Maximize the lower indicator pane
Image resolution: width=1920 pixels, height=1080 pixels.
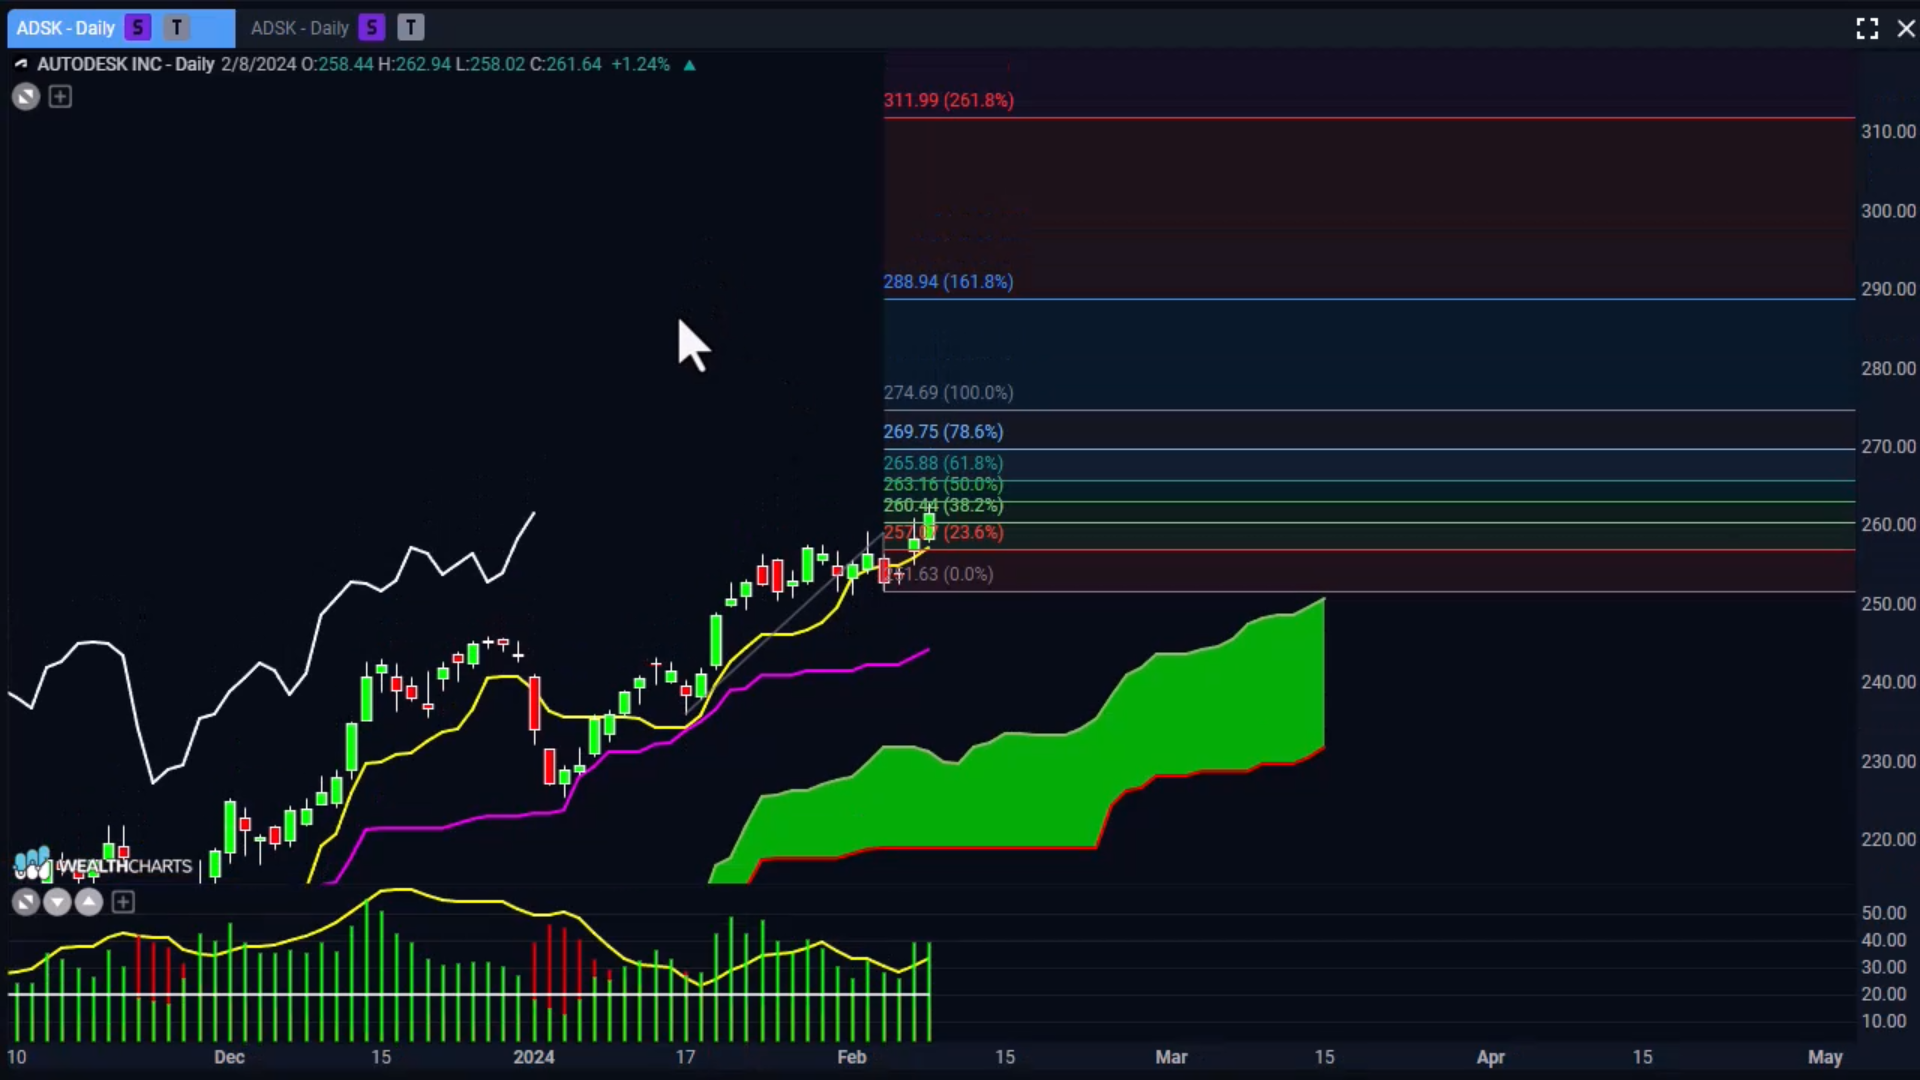click(x=26, y=903)
